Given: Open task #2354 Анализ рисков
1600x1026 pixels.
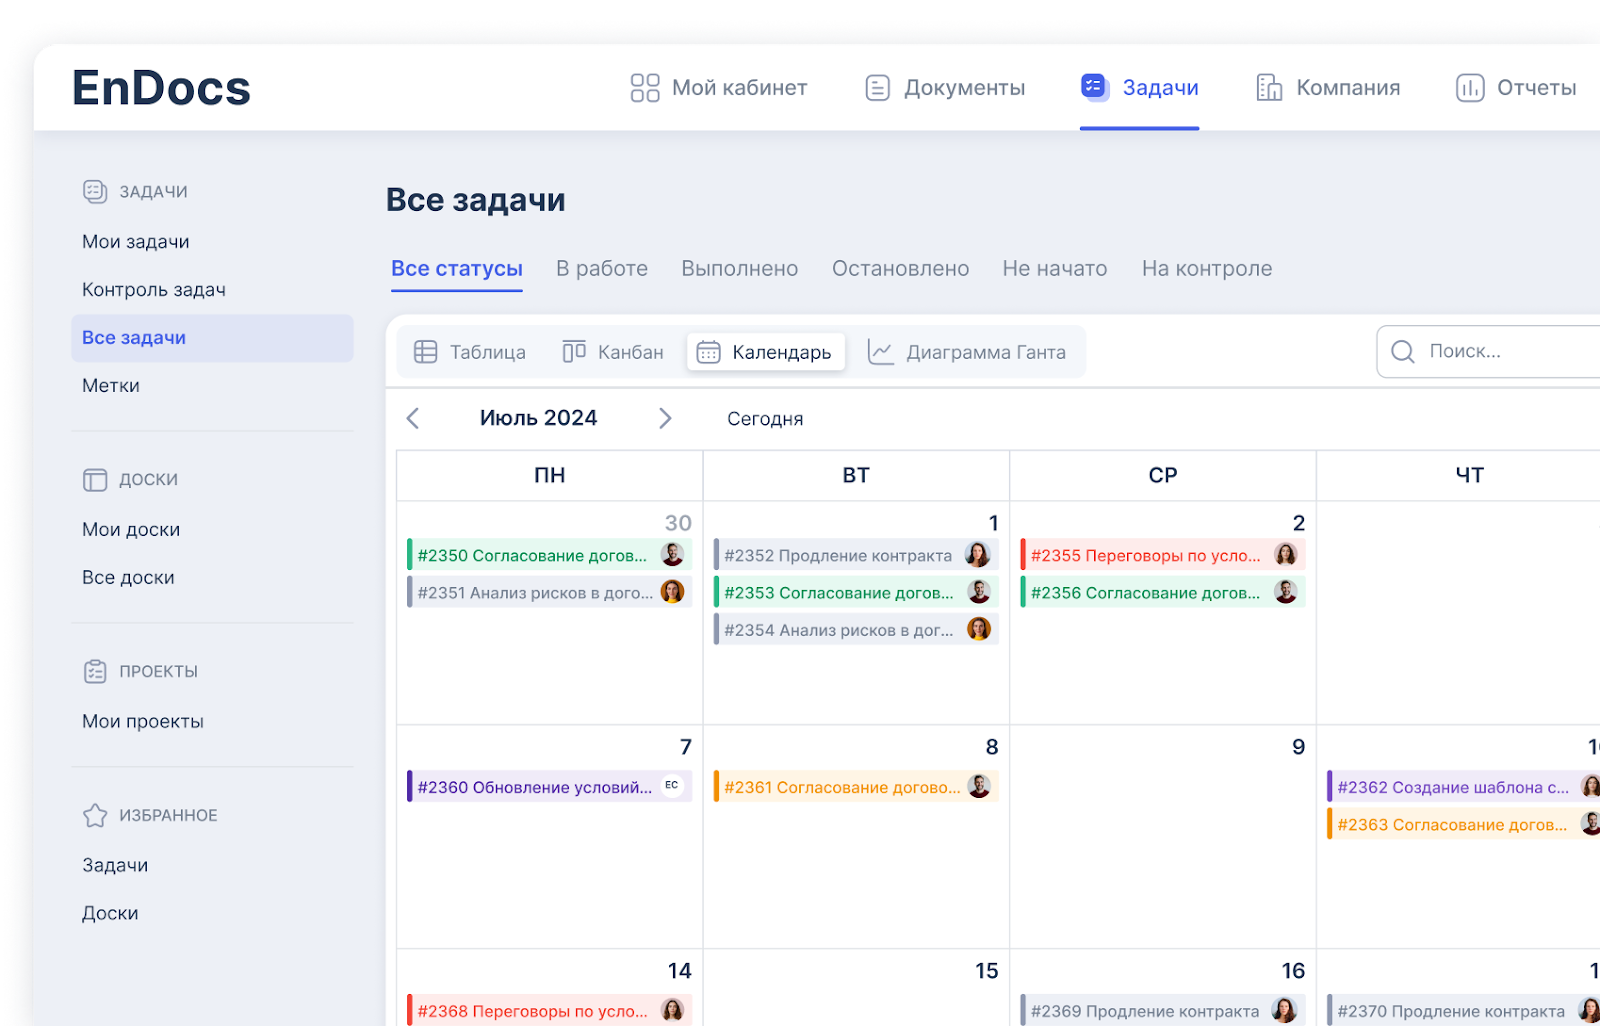Looking at the screenshot, I should tap(856, 629).
